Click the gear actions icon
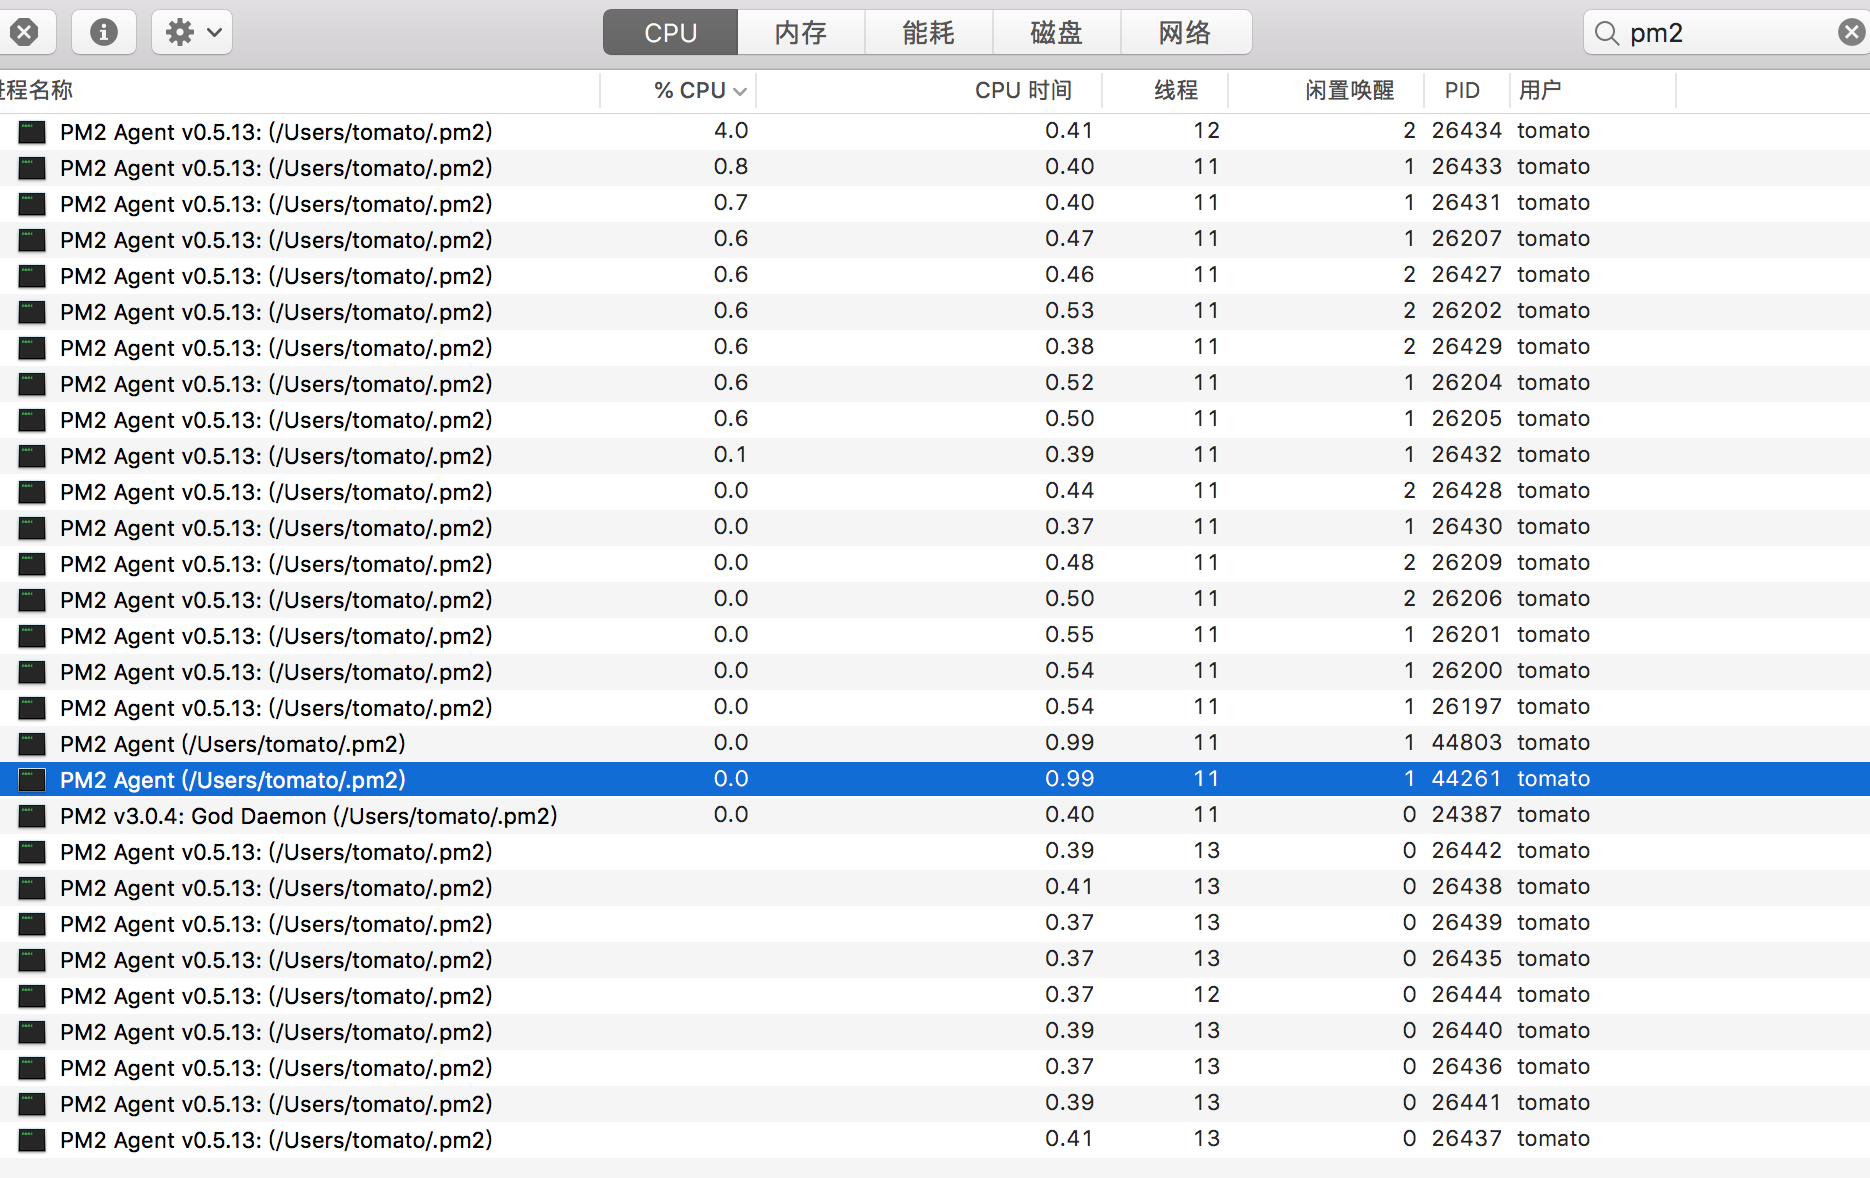1870x1178 pixels. pyautogui.click(x=179, y=31)
